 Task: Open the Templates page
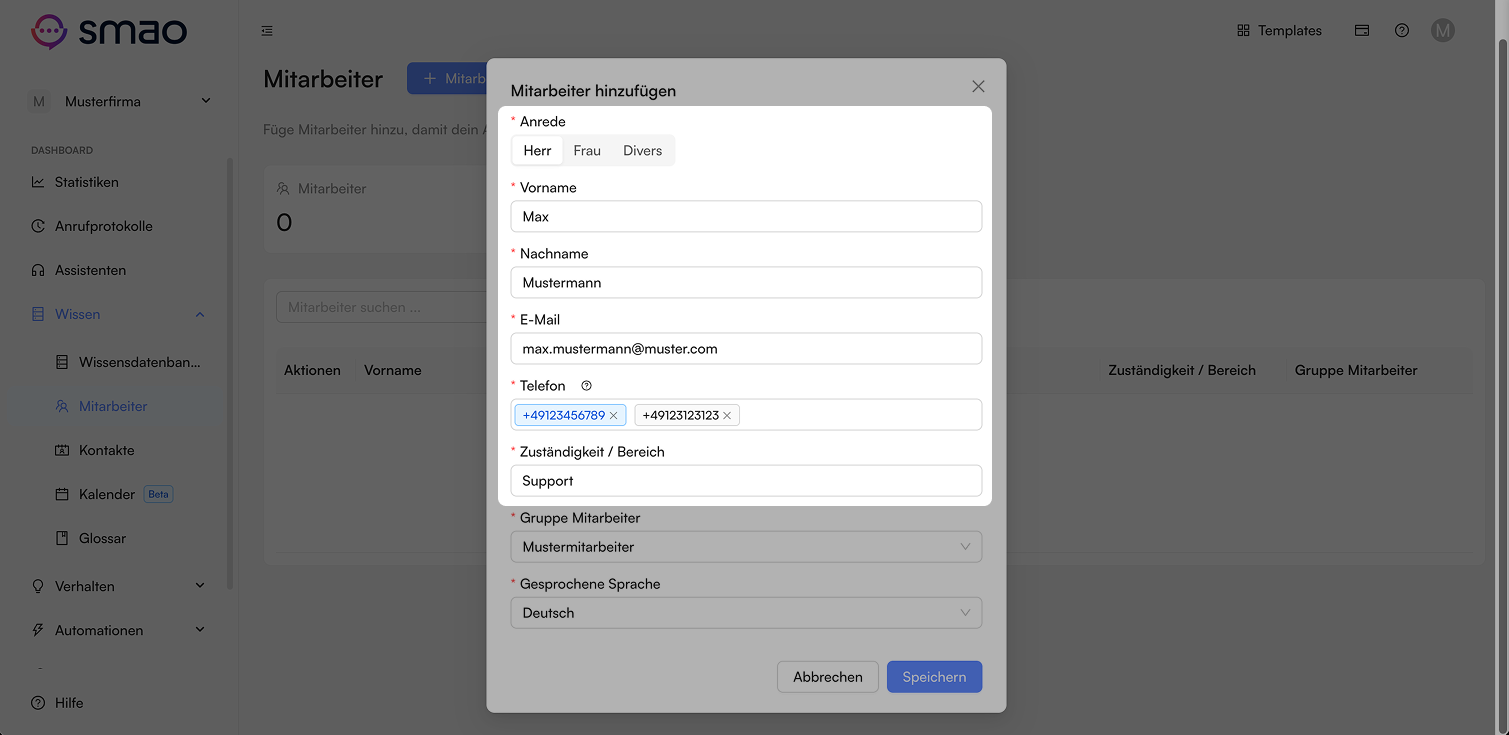tap(1279, 31)
